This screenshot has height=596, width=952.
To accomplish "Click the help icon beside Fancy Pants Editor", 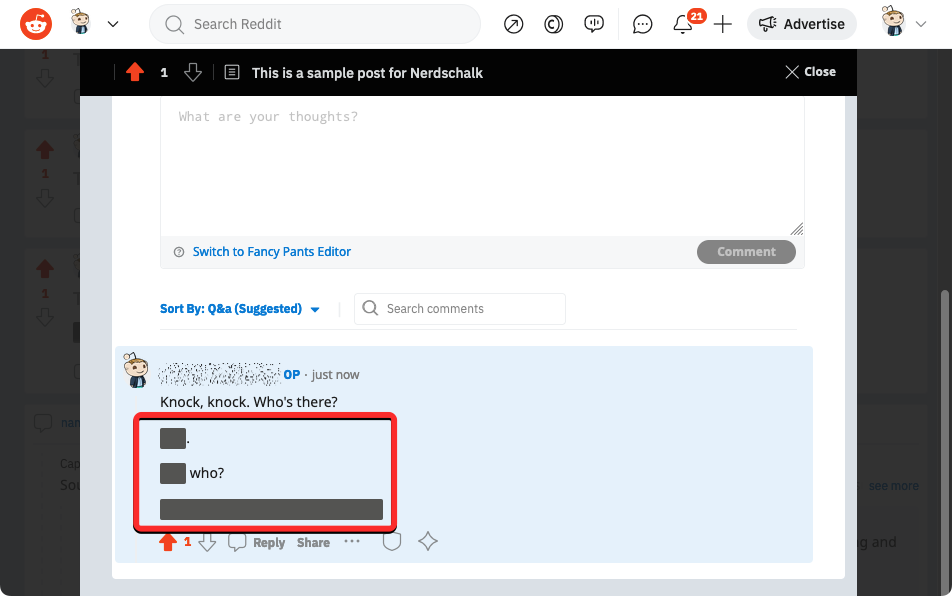I will 179,252.
